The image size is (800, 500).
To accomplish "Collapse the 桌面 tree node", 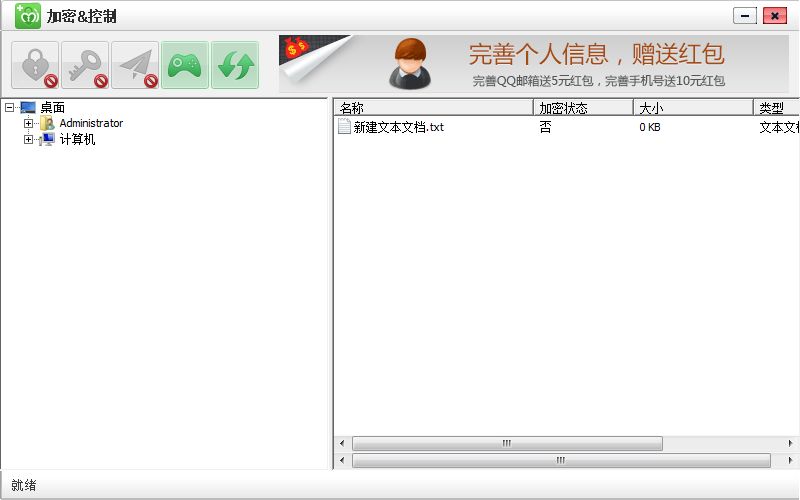I will 9,107.
